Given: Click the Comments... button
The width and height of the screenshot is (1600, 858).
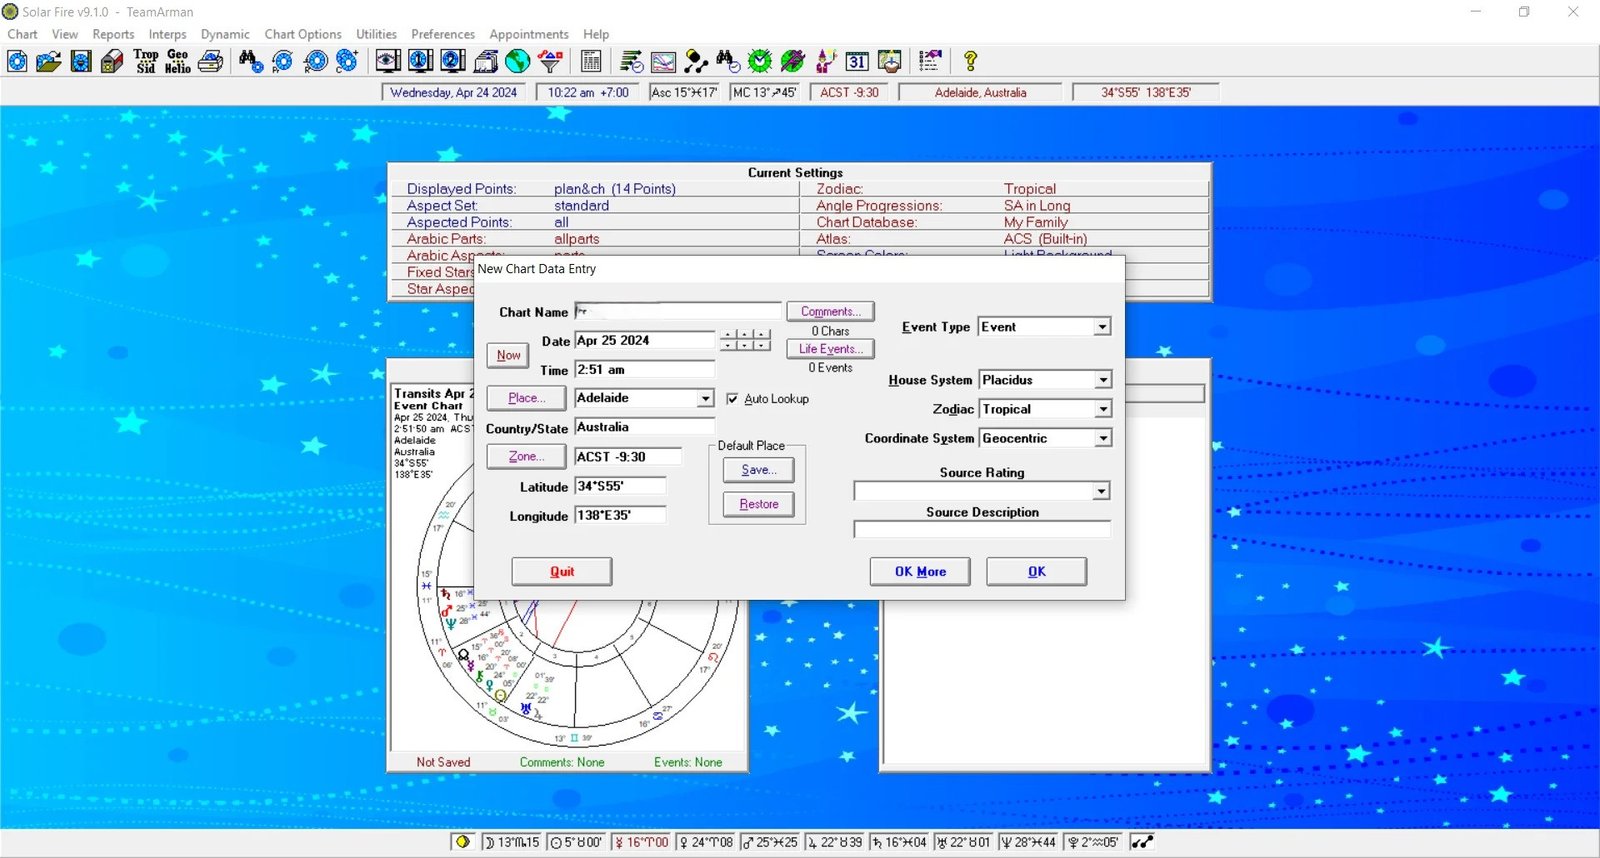Looking at the screenshot, I should tap(831, 312).
